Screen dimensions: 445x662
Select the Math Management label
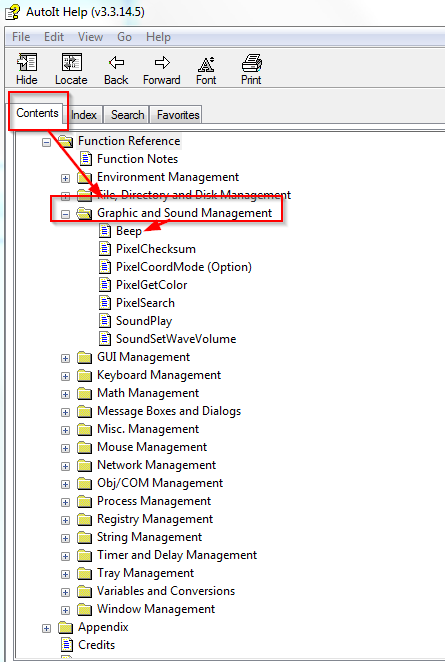pos(148,393)
